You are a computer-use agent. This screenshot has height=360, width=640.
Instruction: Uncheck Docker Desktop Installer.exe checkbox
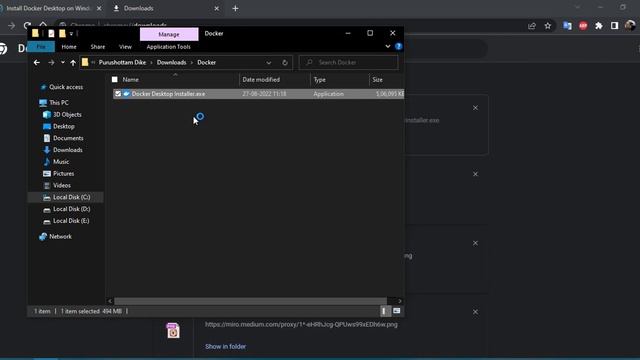point(118,94)
